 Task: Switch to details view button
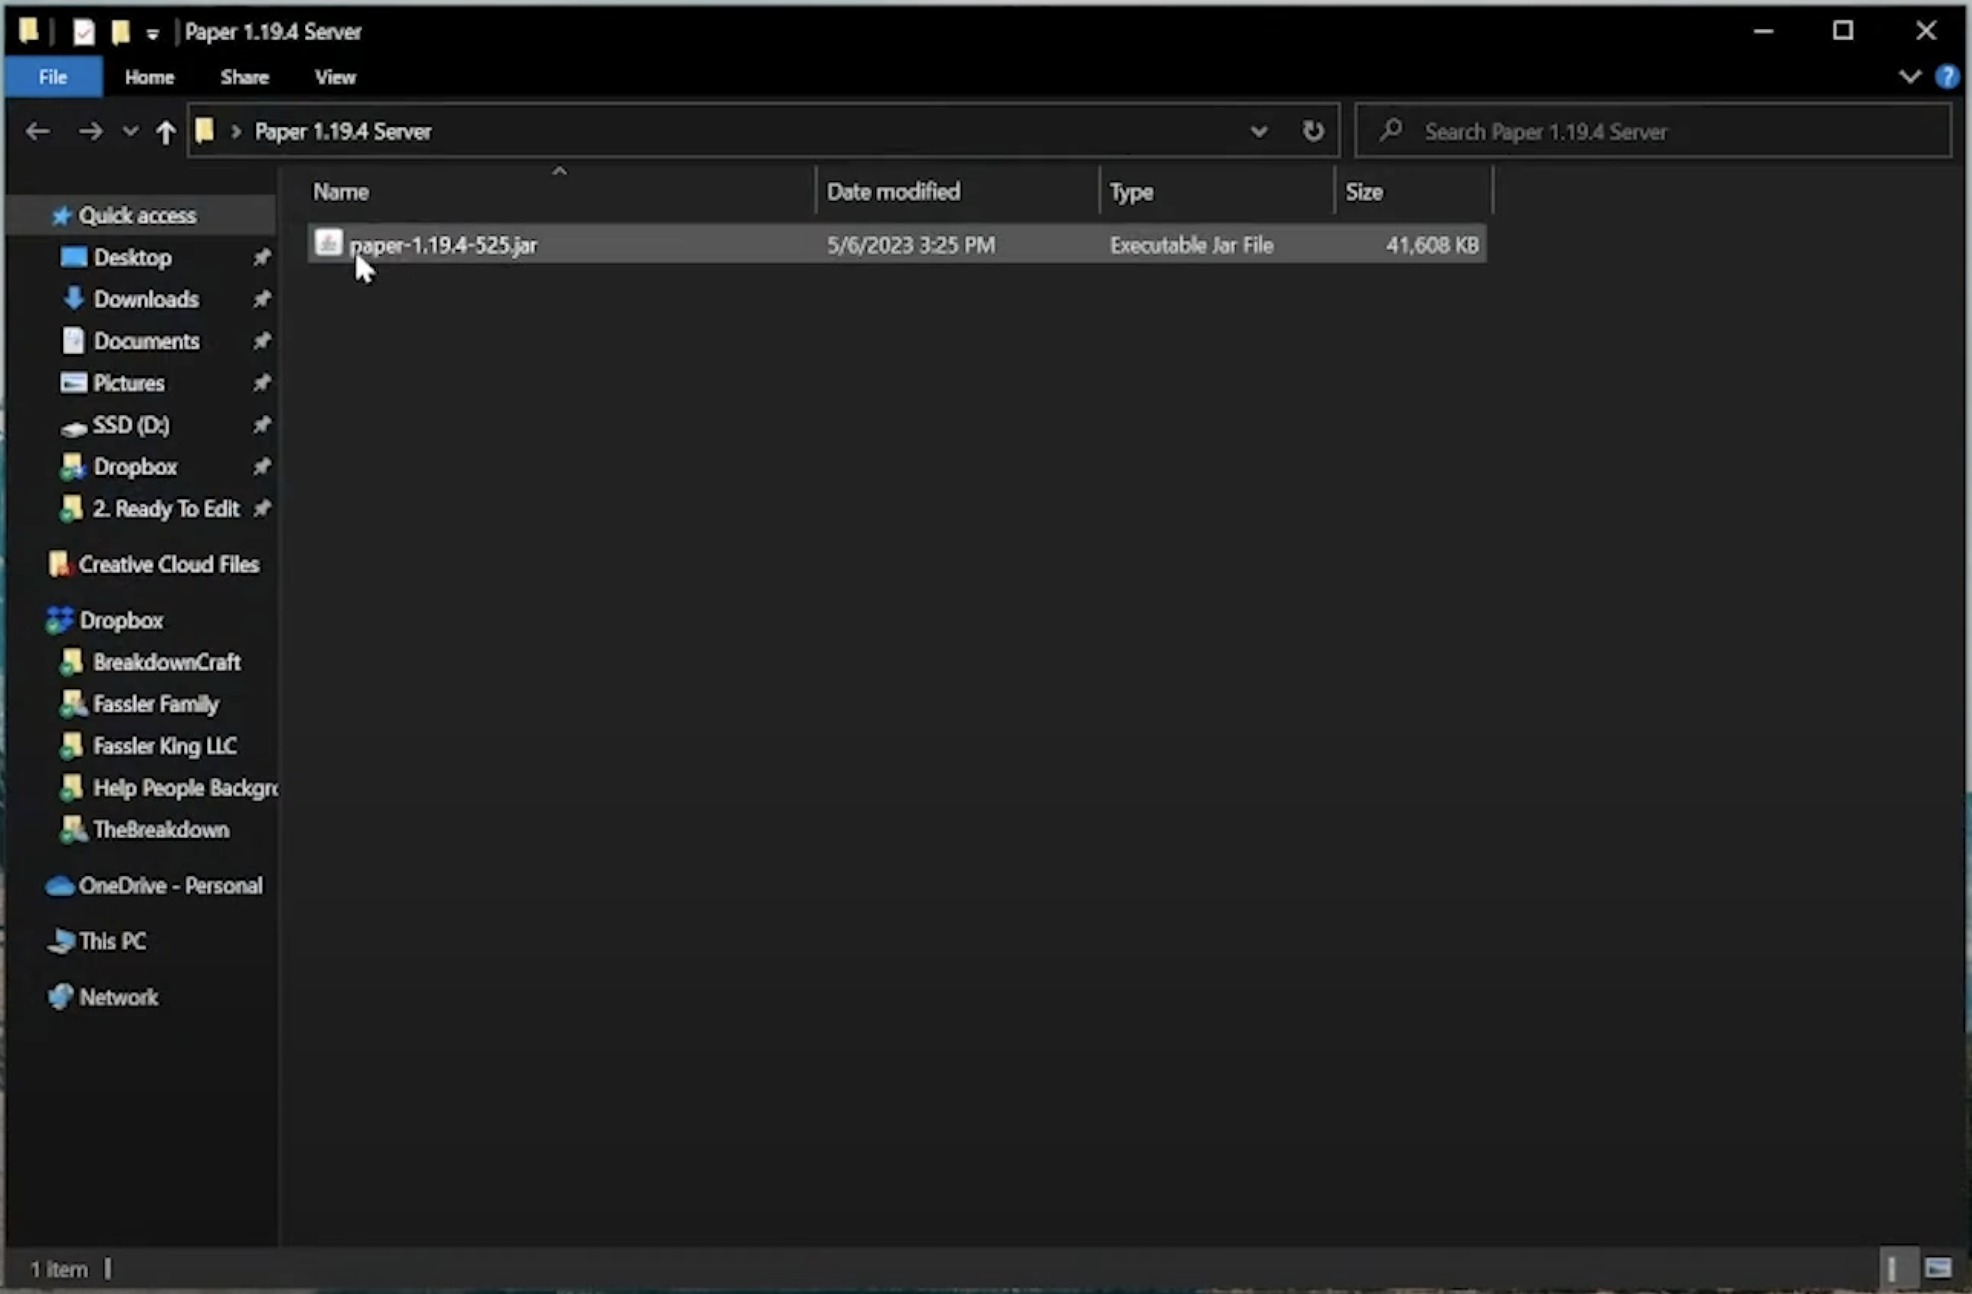pos(1893,1268)
